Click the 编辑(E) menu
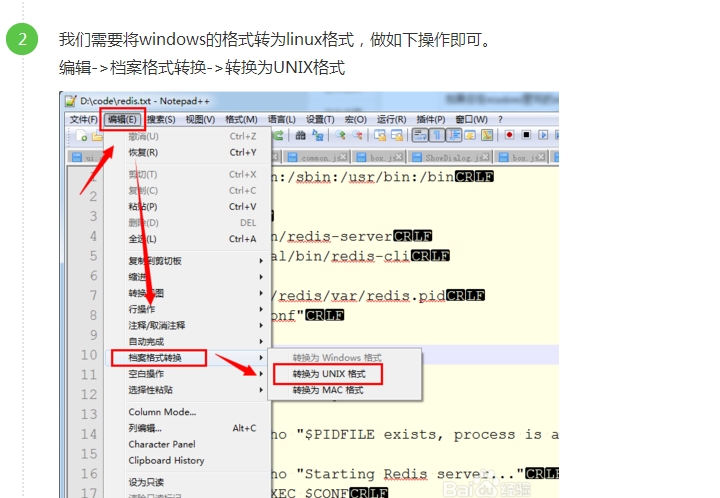The image size is (720, 498). pos(123,119)
